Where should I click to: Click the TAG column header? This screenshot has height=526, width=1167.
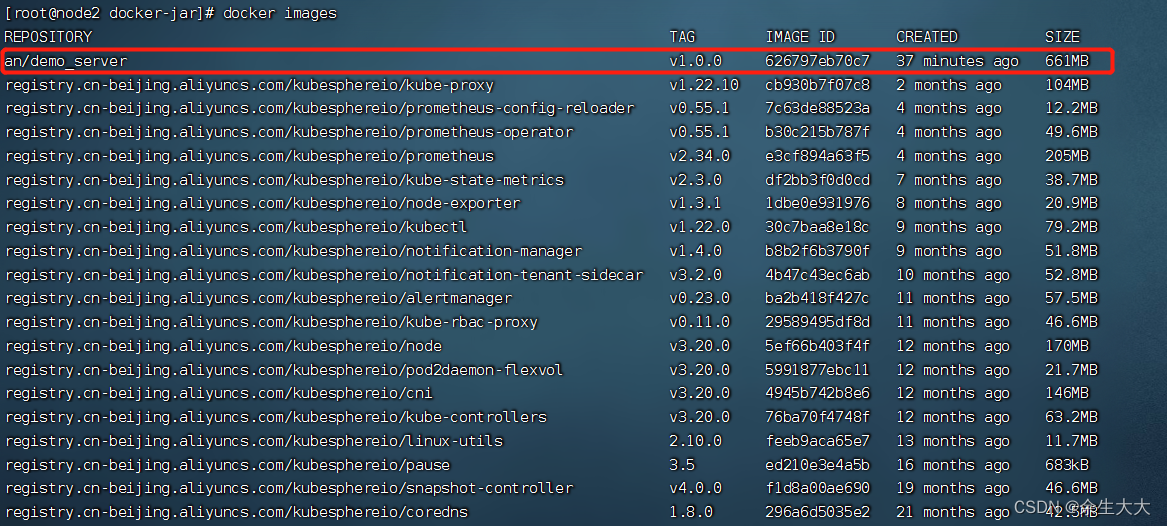(682, 37)
